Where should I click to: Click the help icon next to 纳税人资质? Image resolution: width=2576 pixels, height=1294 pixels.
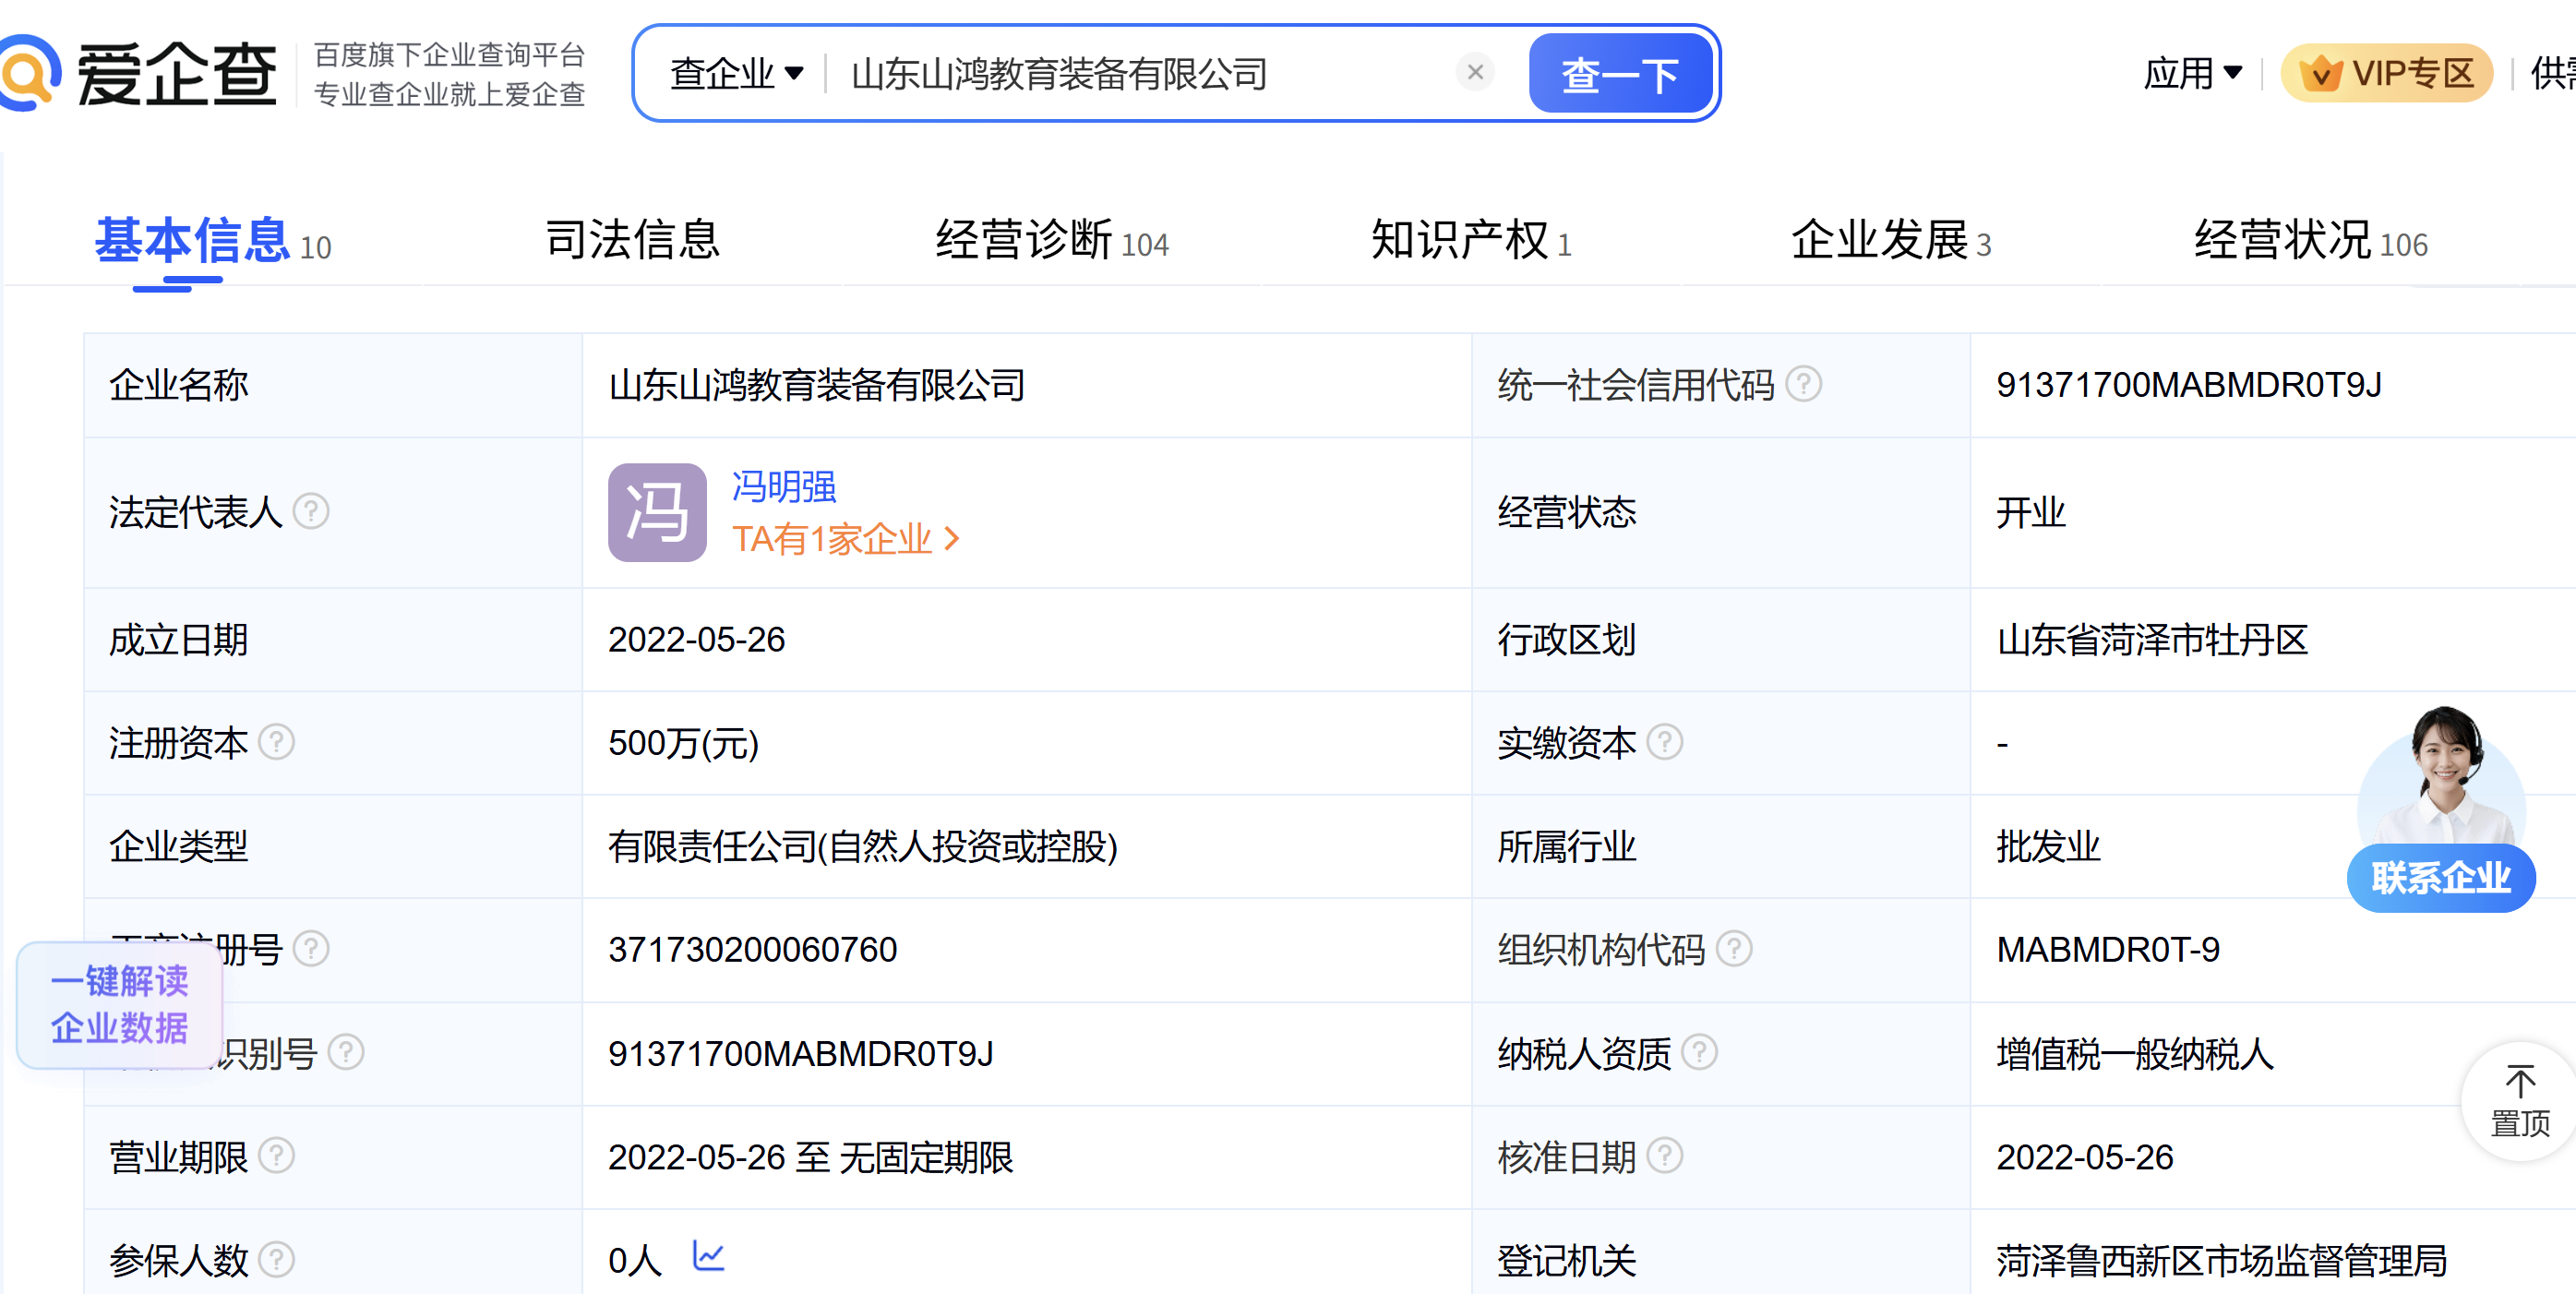[x=1698, y=1052]
